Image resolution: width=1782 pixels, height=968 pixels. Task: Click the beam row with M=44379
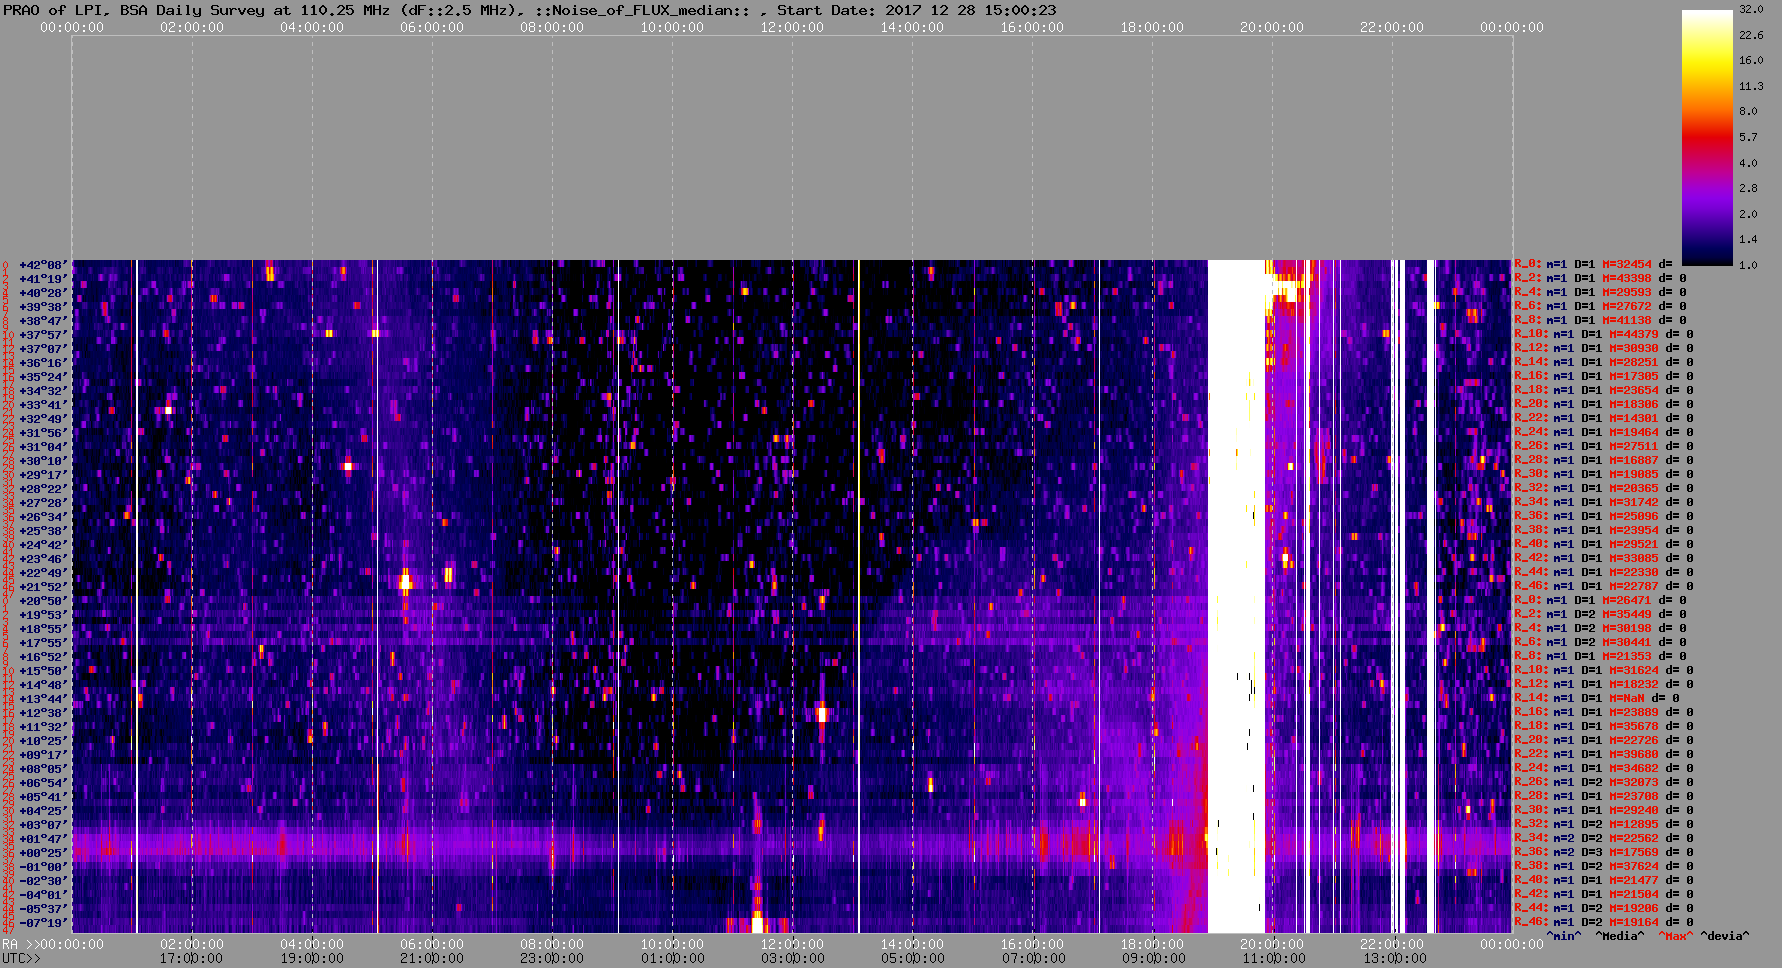[1604, 334]
